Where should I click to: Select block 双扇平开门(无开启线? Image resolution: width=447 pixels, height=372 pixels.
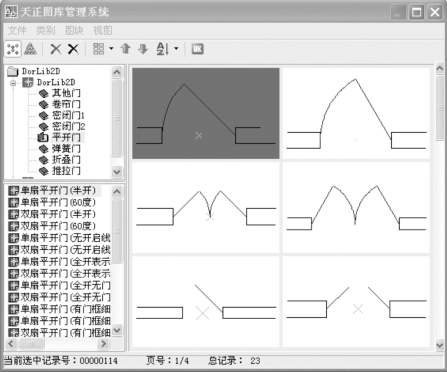click(x=59, y=250)
